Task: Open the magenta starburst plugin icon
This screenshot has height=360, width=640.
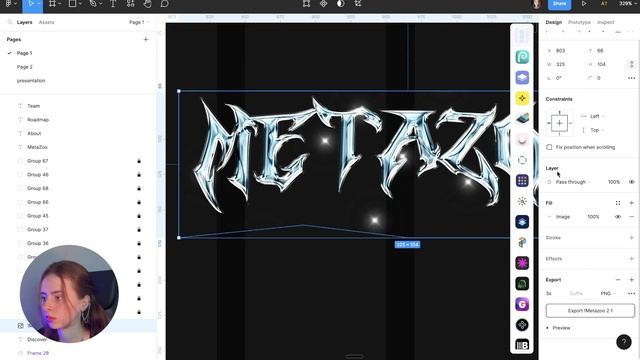Action: [x=522, y=263]
